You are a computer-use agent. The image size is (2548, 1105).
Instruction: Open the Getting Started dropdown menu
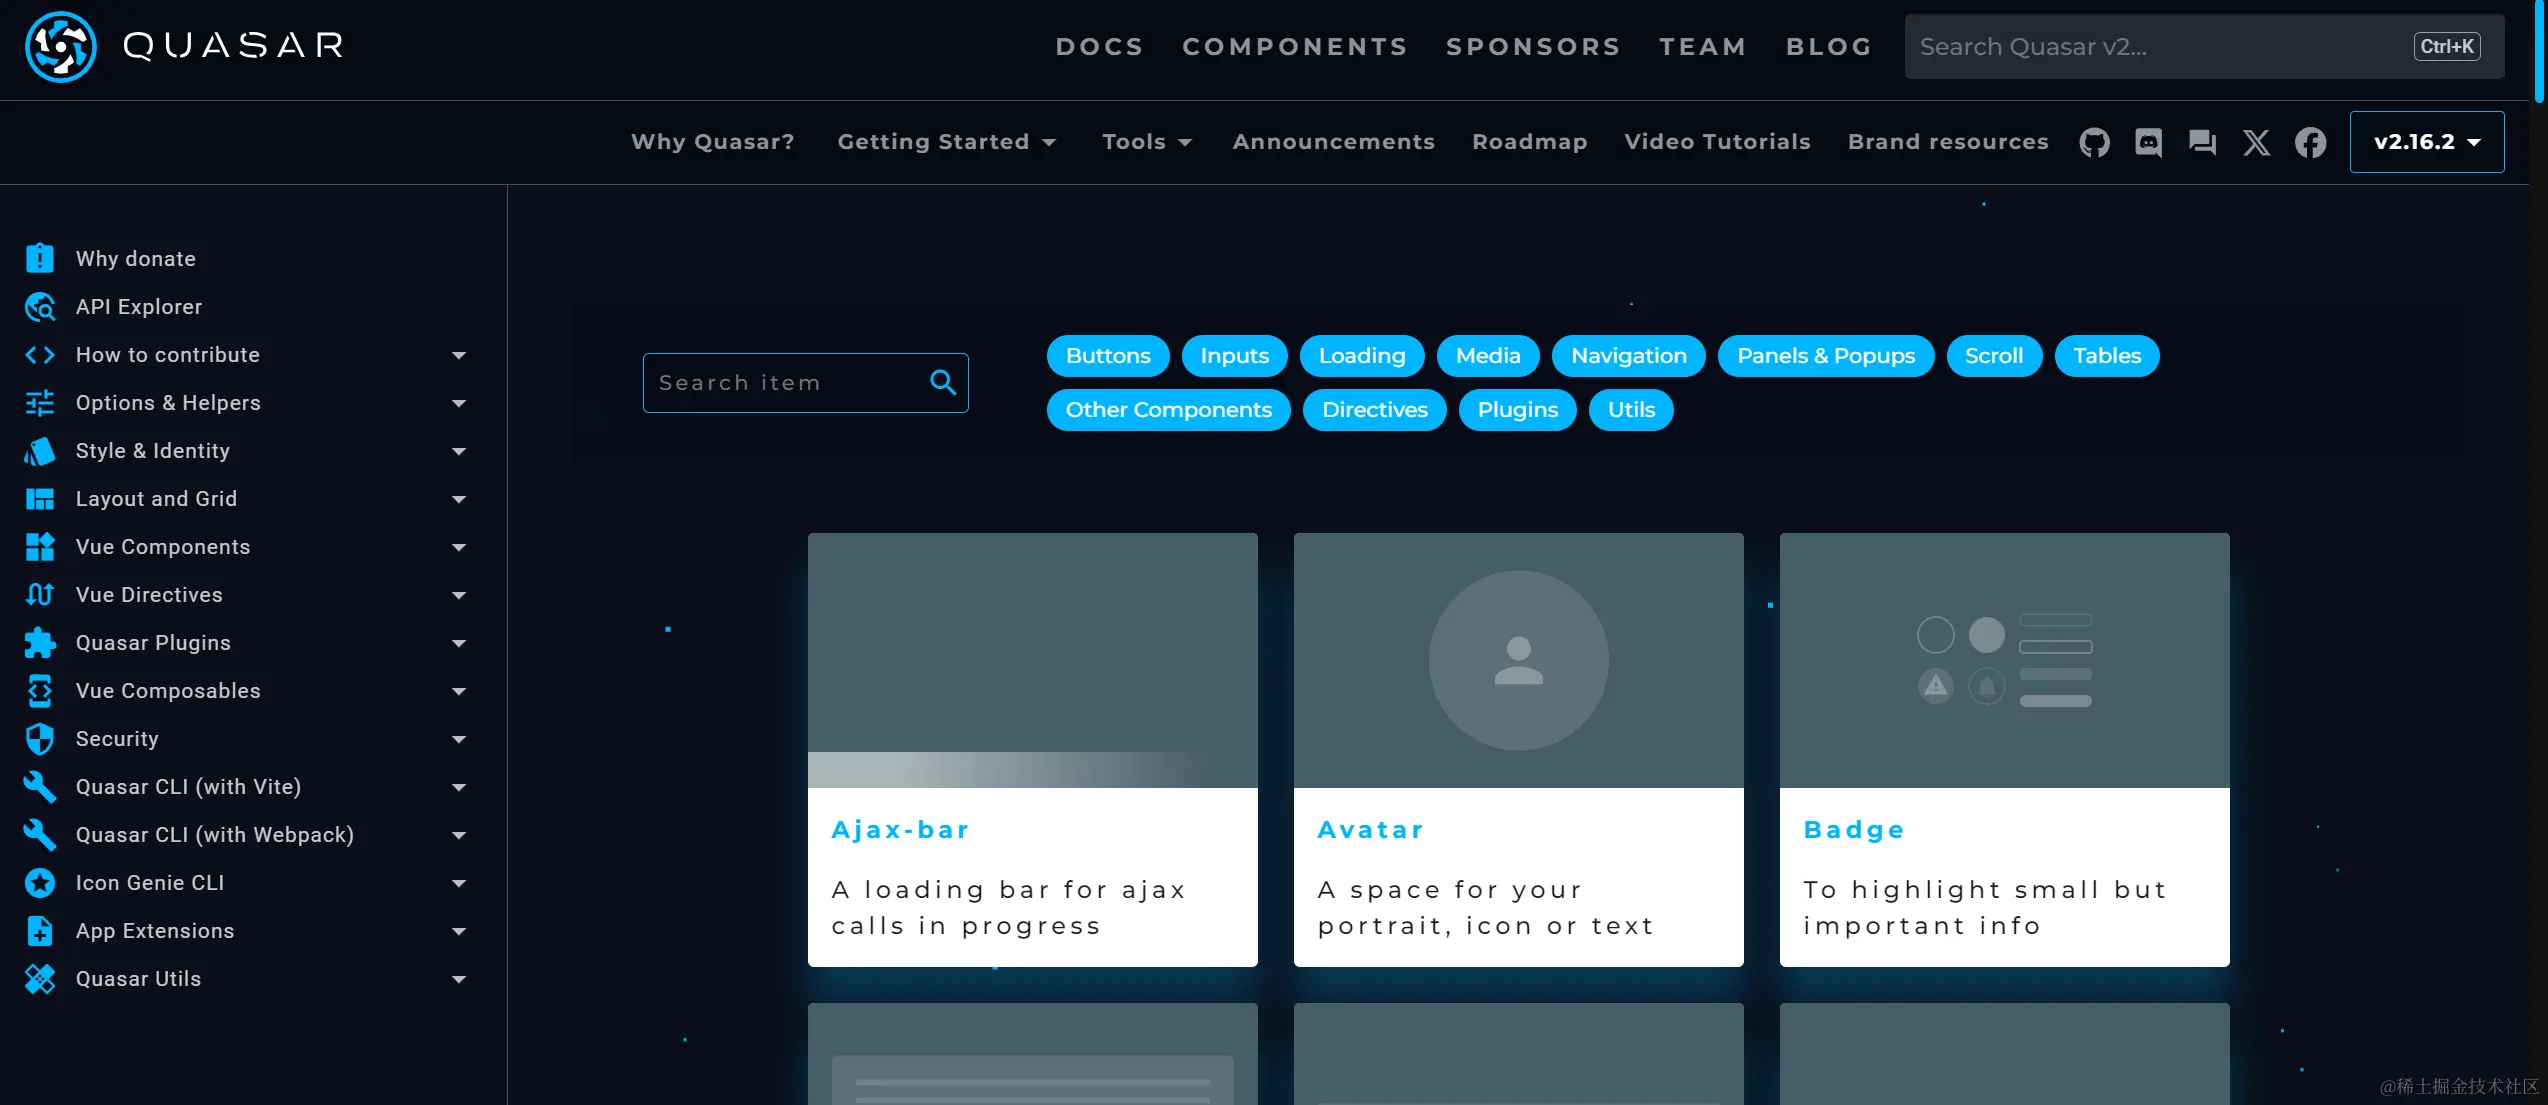[x=946, y=142]
